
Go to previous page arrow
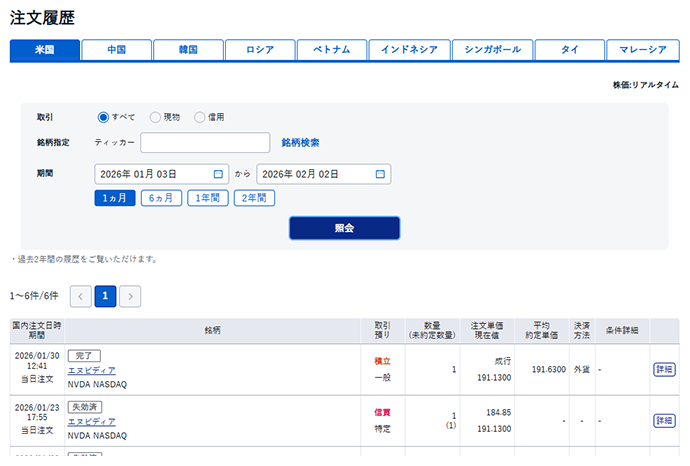pyautogui.click(x=81, y=296)
